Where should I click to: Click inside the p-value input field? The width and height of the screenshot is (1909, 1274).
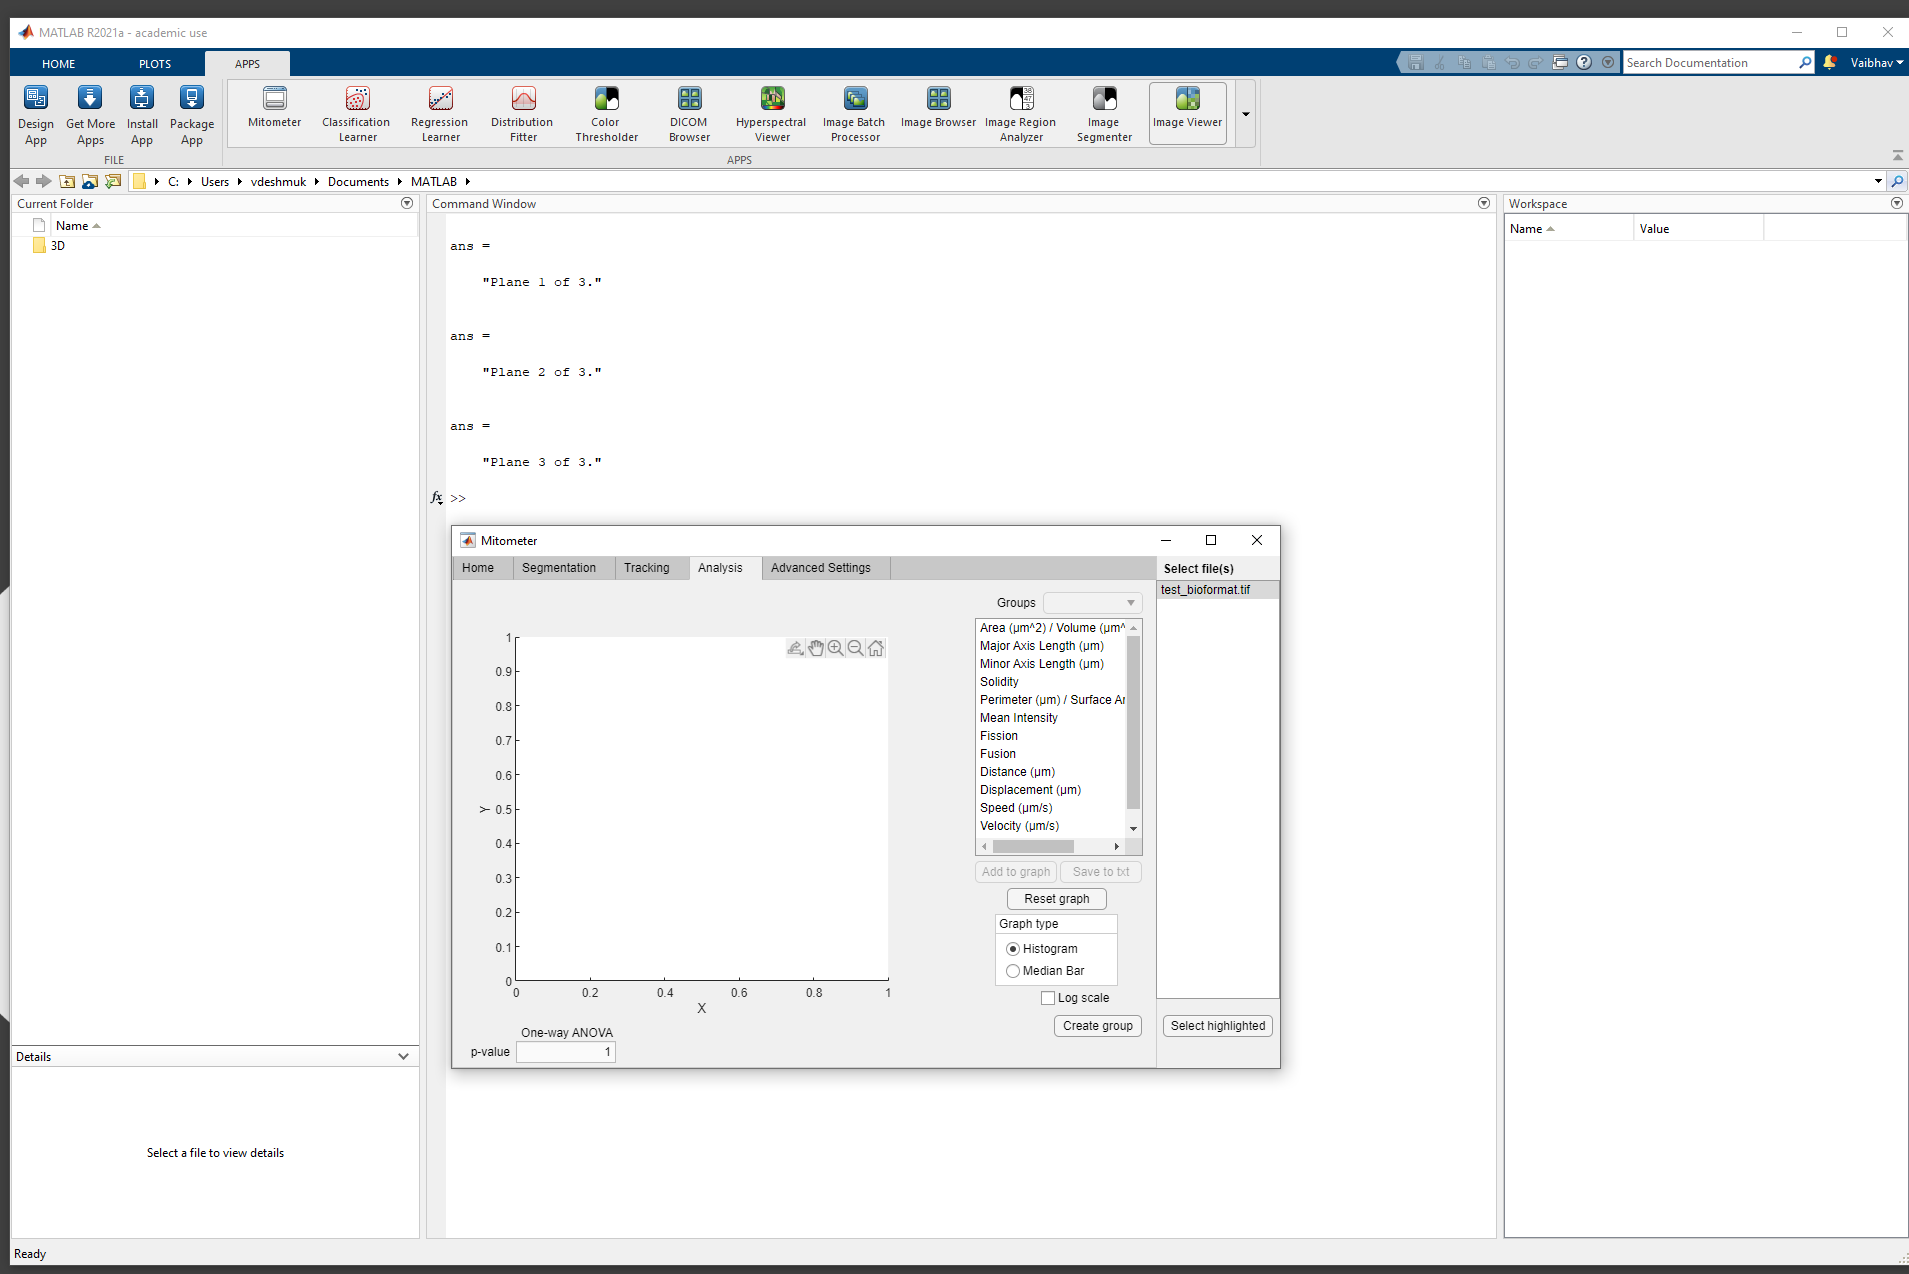[565, 1051]
